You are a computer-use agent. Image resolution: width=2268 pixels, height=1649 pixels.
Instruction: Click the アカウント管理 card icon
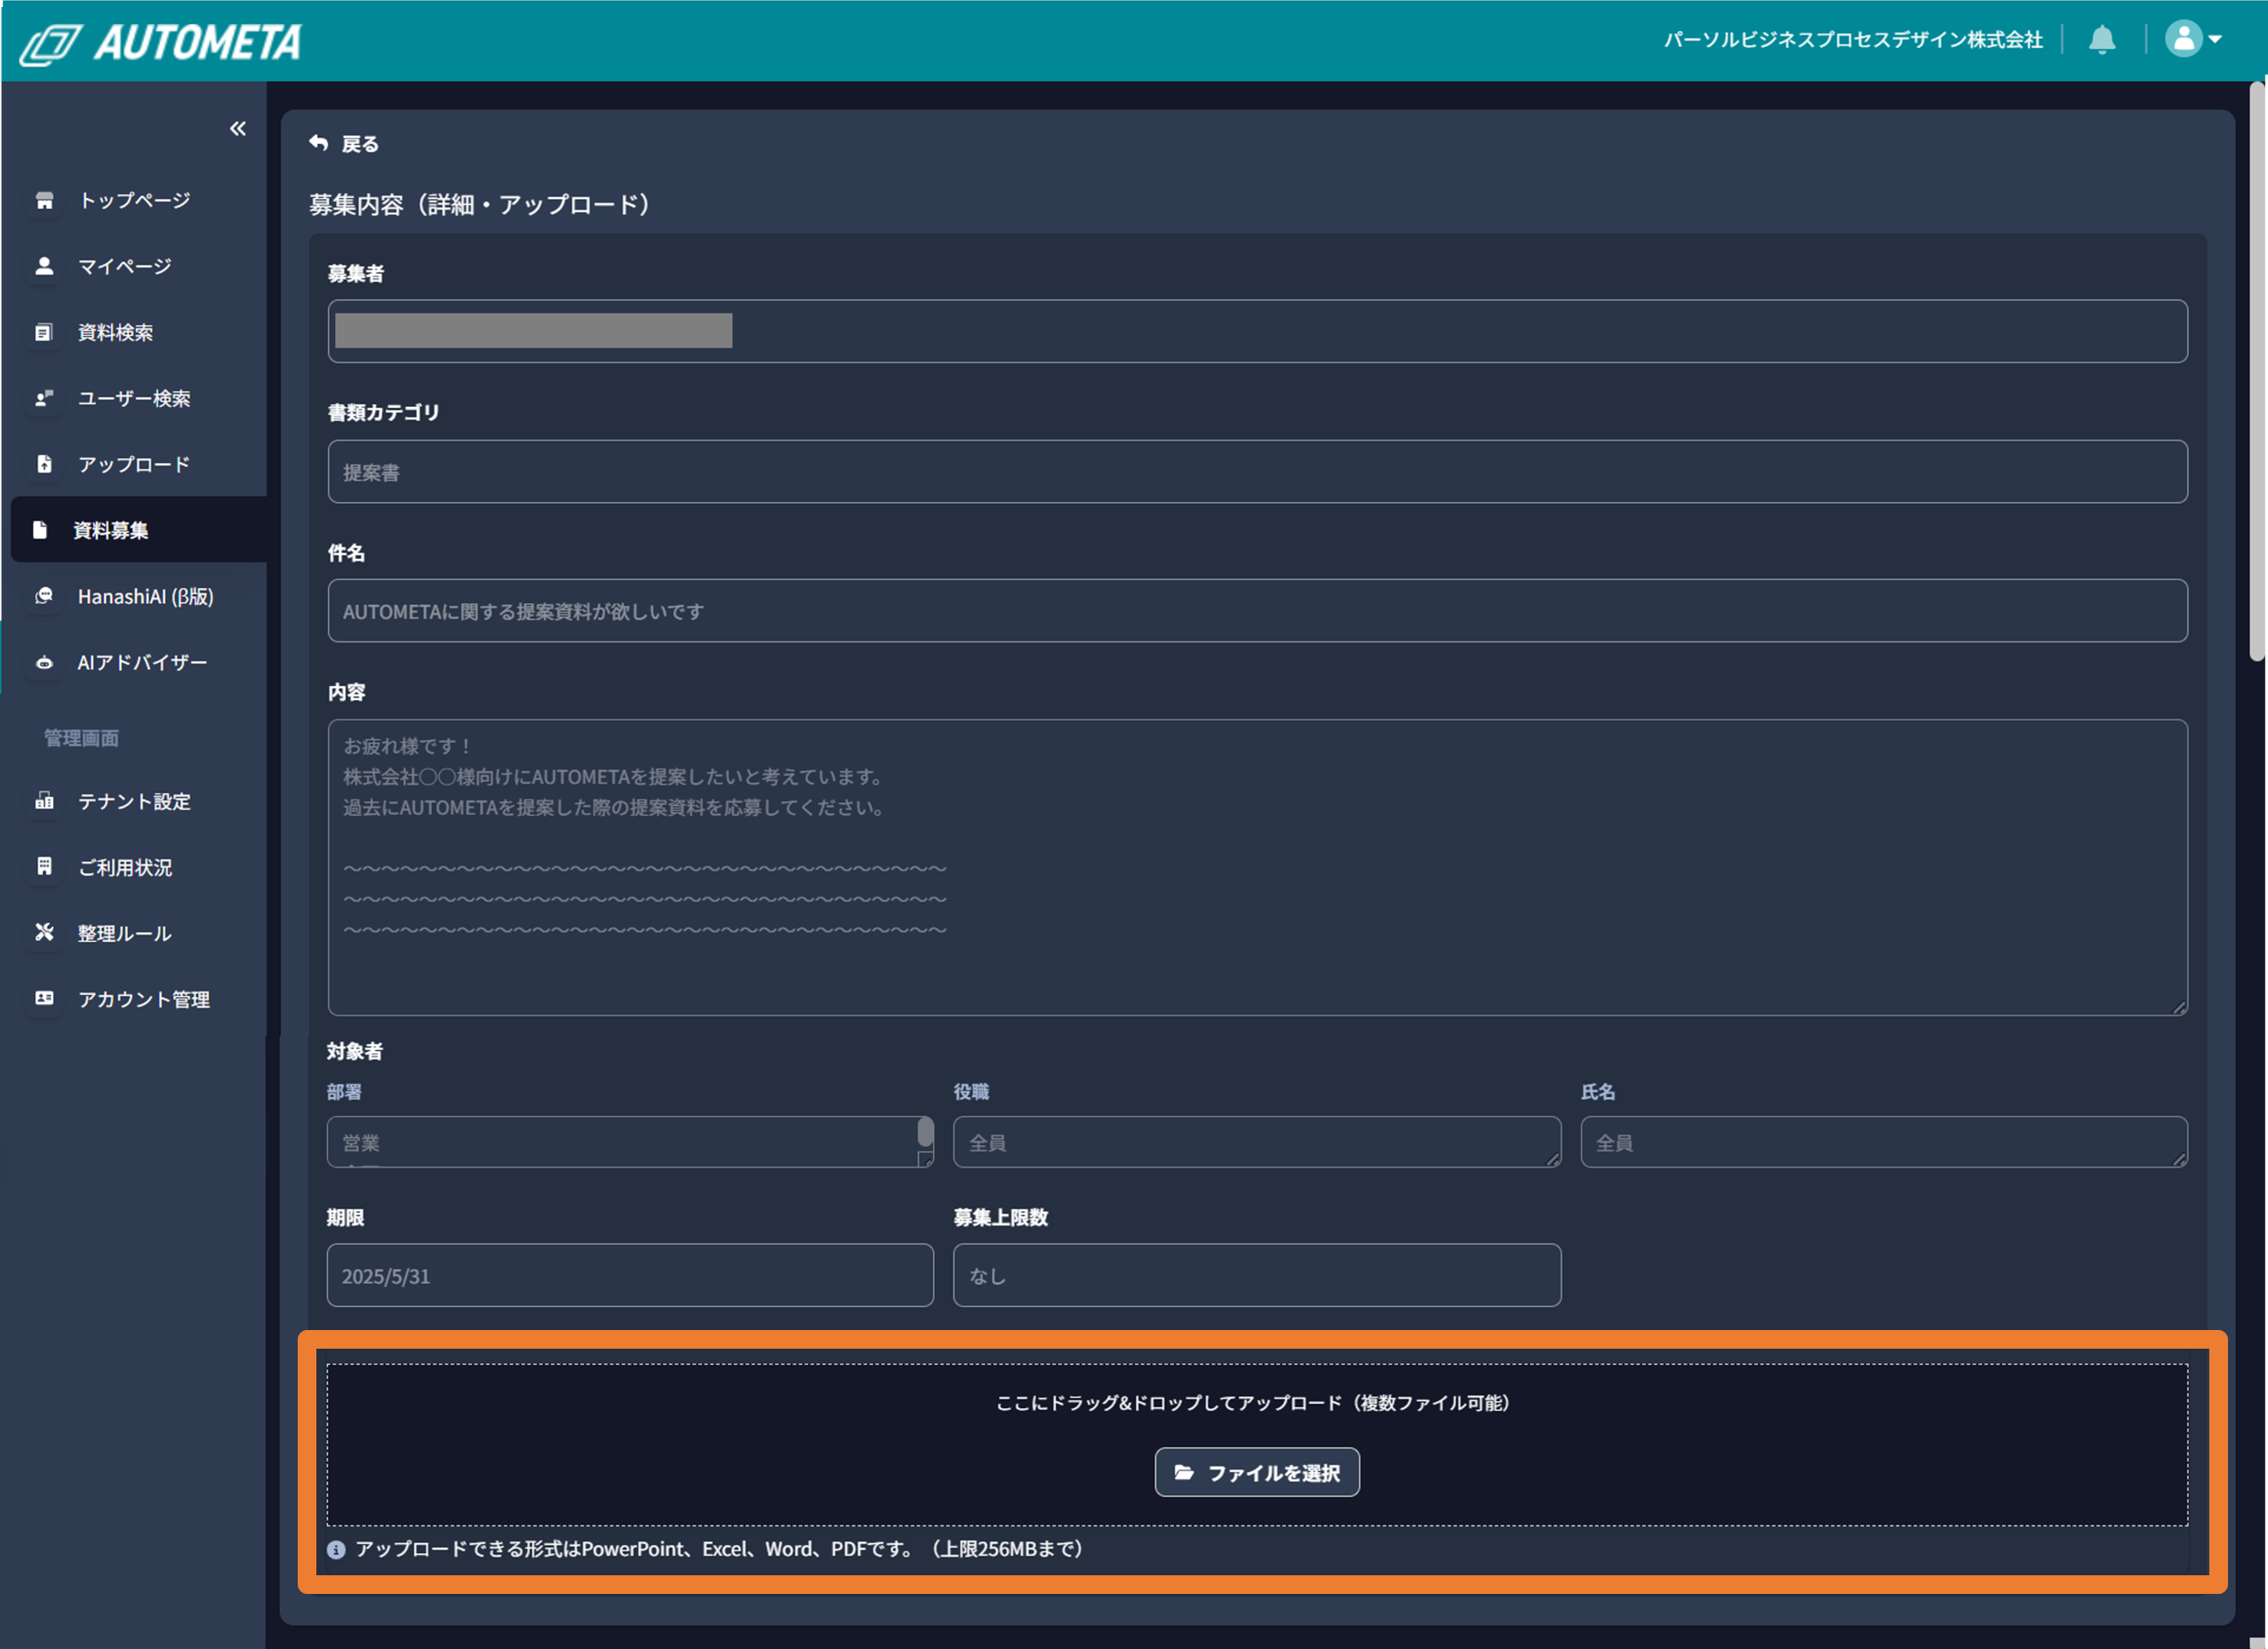pyautogui.click(x=44, y=999)
